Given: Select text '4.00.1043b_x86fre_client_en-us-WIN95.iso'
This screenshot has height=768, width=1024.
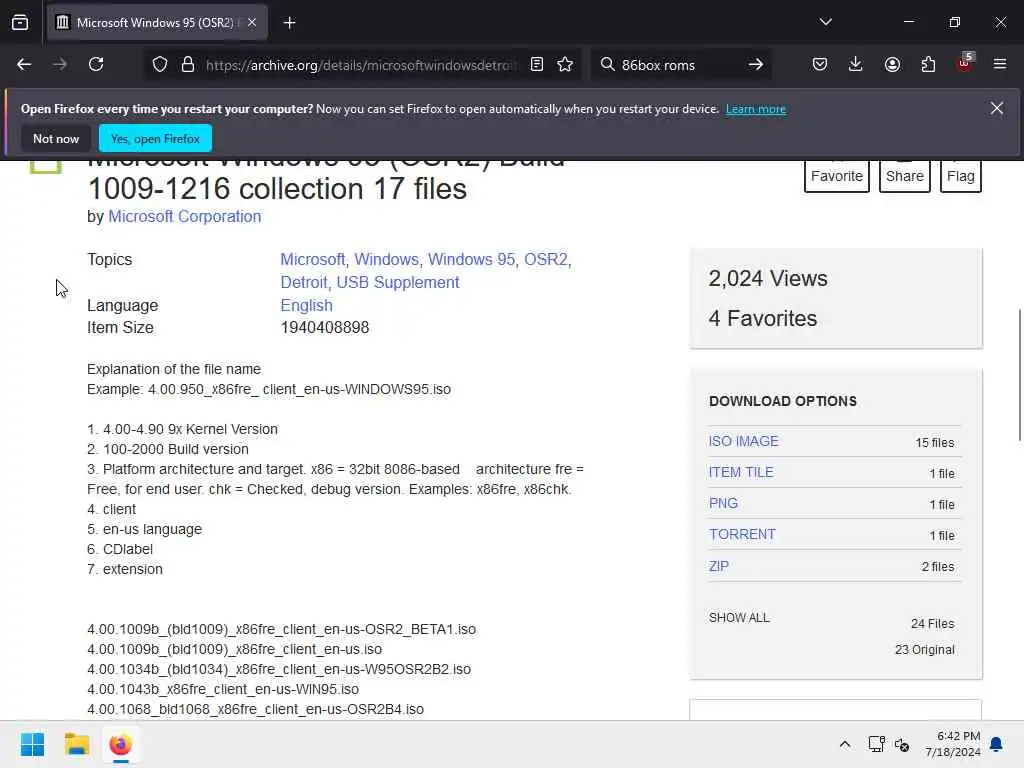Looking at the screenshot, I should pyautogui.click(x=223, y=689).
